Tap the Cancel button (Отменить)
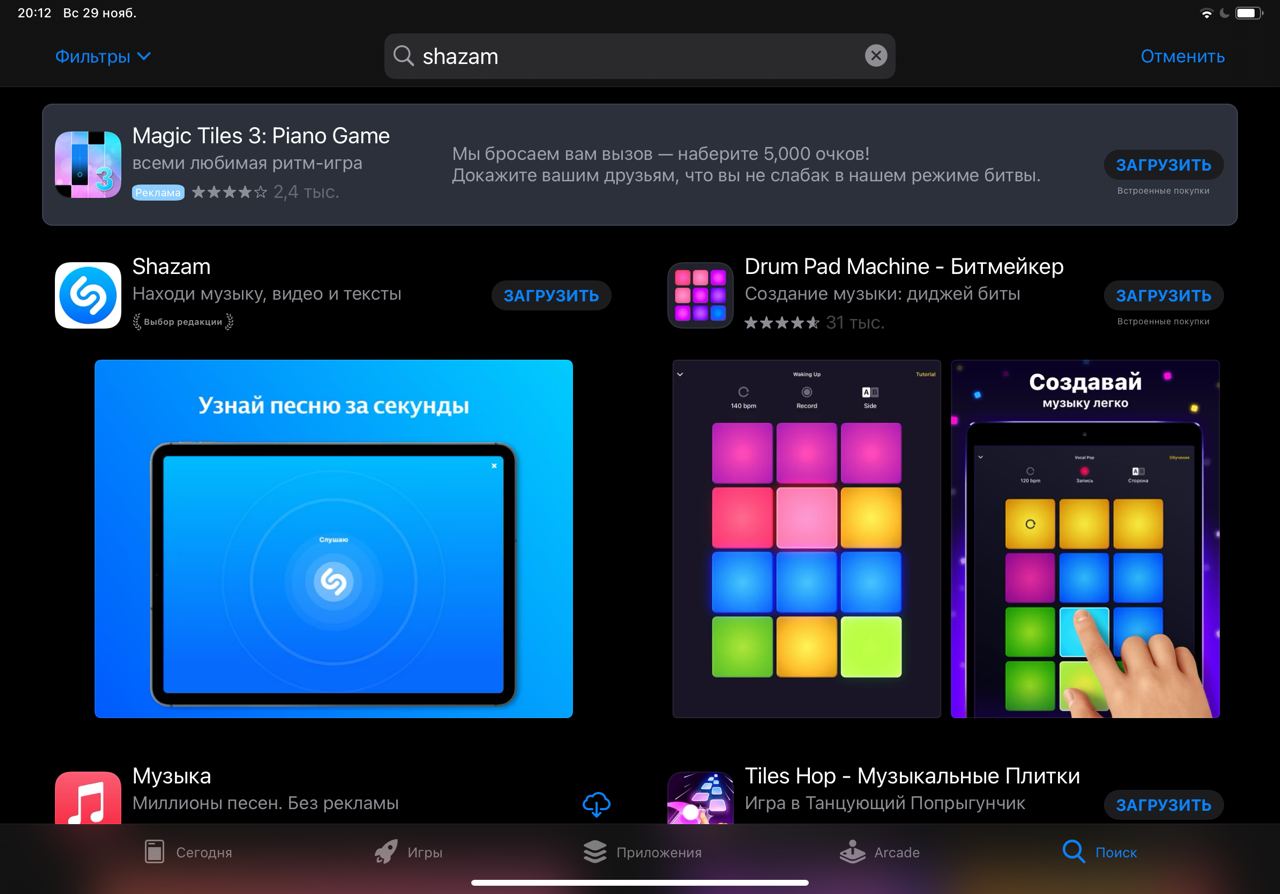The image size is (1280, 894). click(1183, 56)
